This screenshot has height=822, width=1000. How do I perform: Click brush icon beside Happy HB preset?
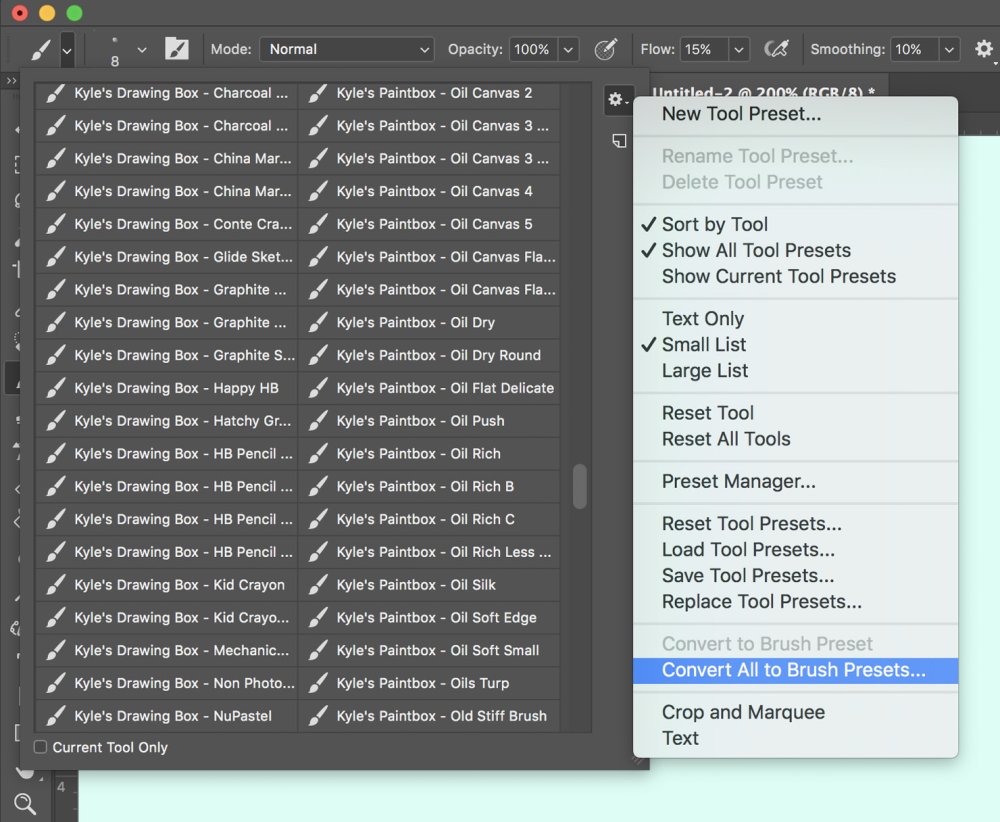[x=55, y=388]
